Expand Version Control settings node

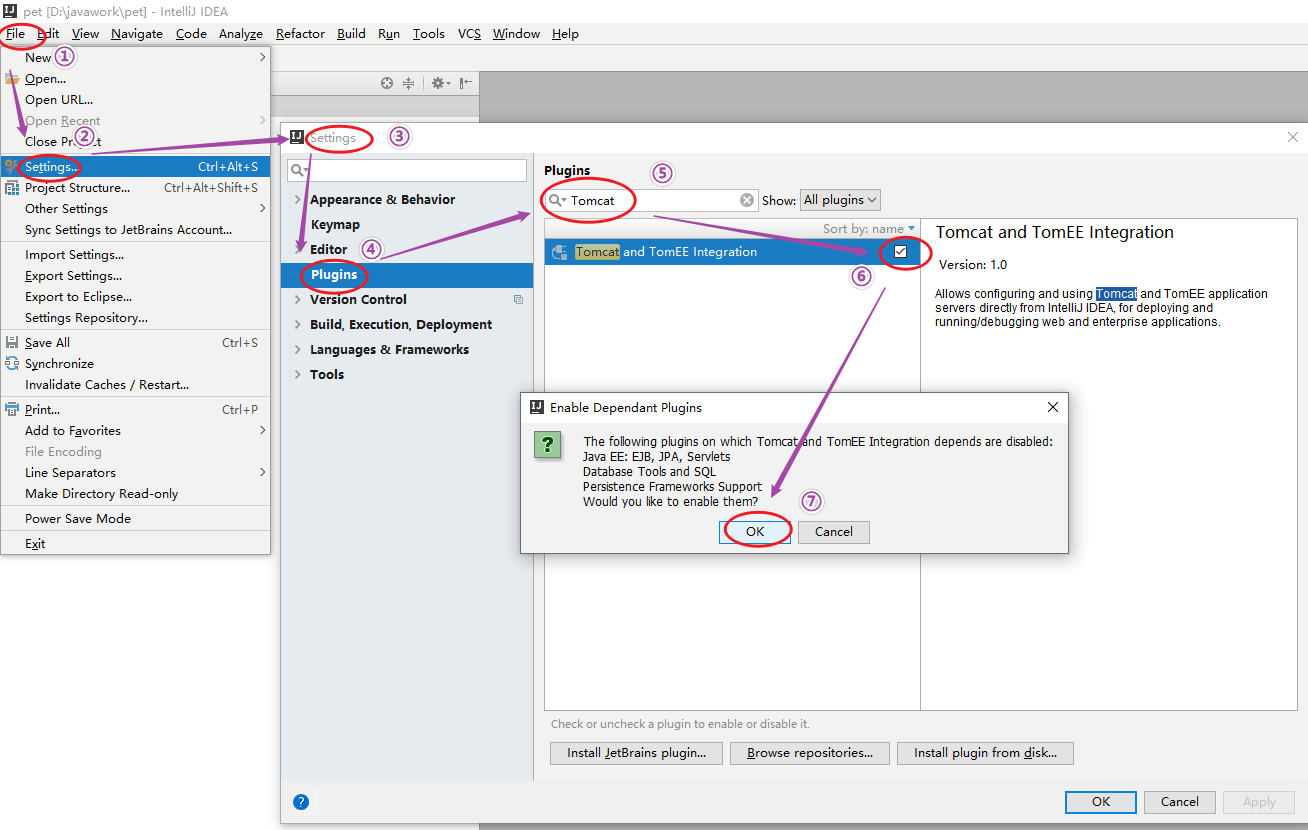[x=298, y=299]
